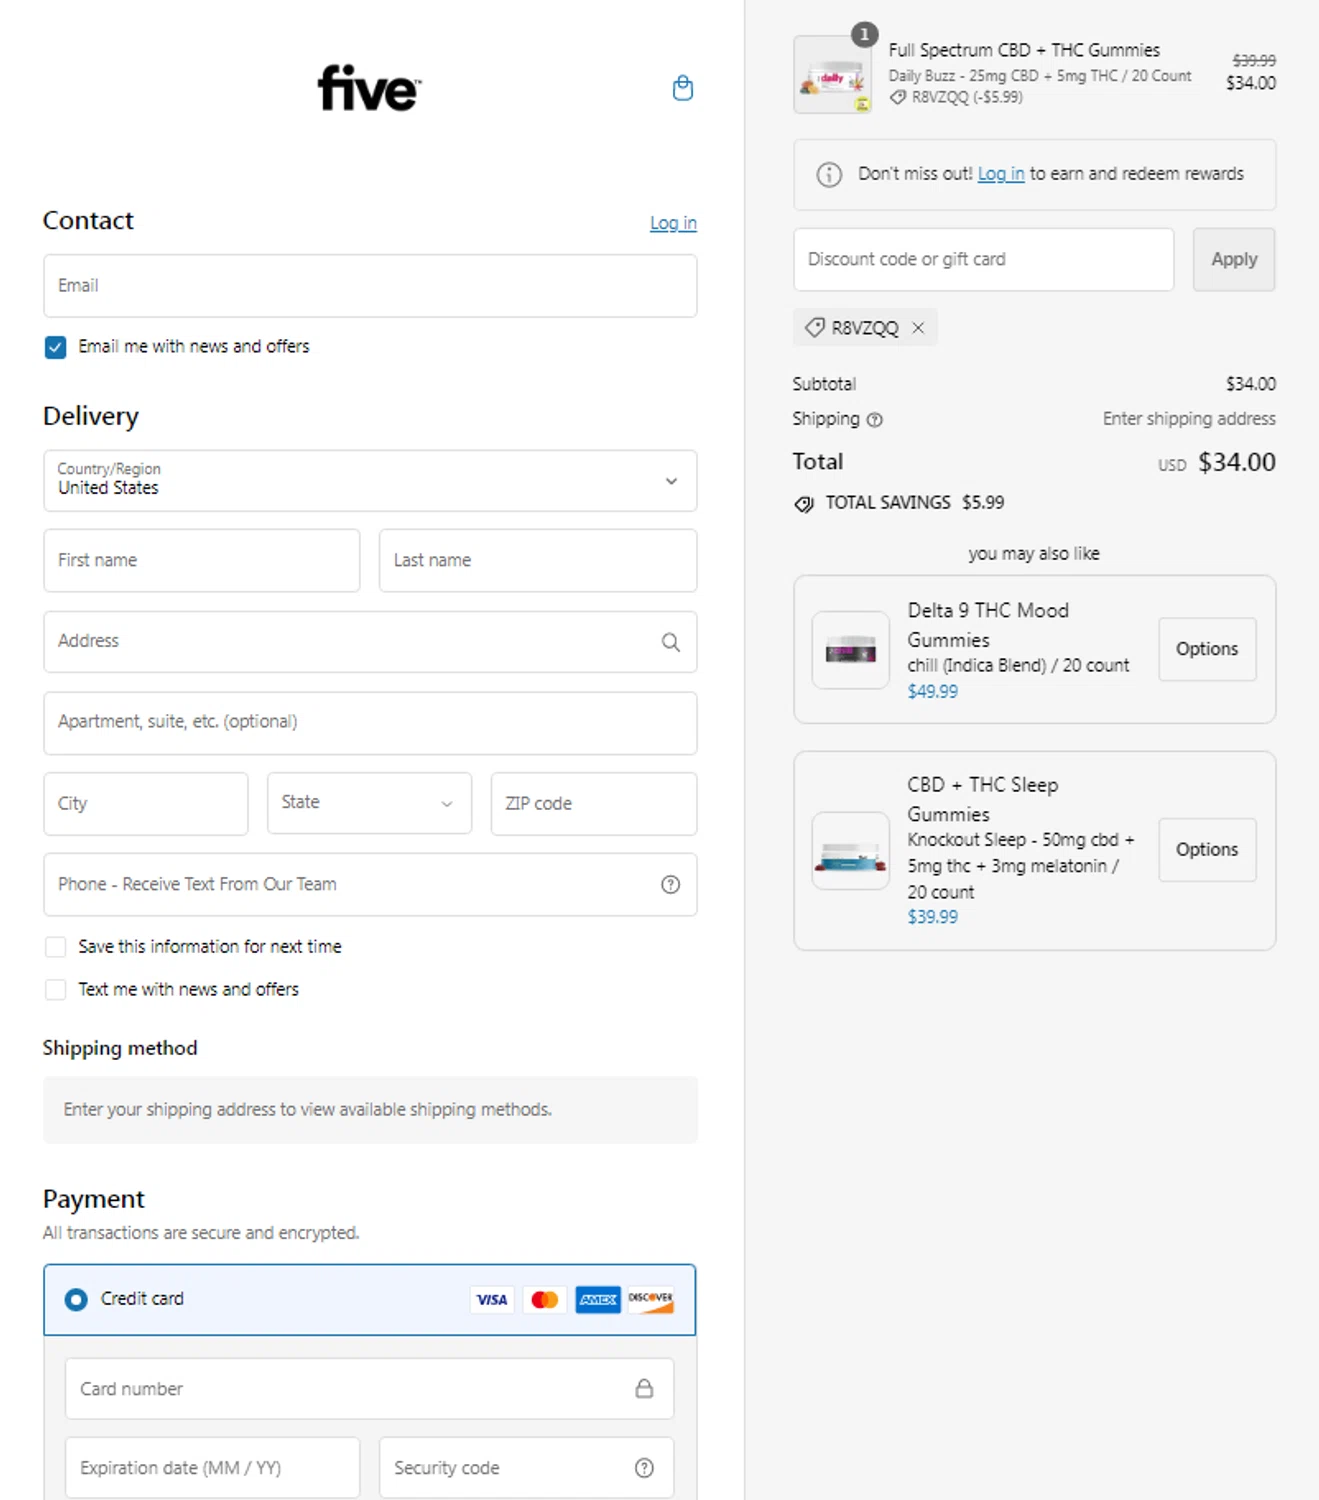
Task: Remove the R8VZQQ discount code
Action: pos(918,328)
